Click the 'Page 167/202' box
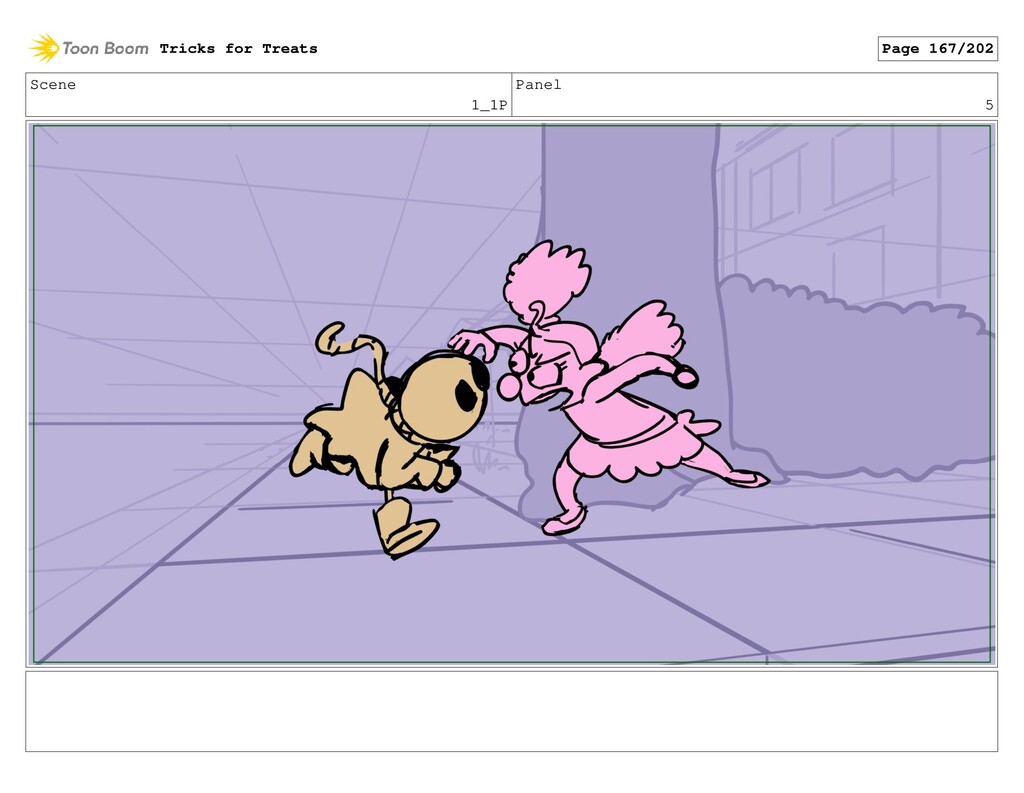The height and width of the screenshot is (793, 1024). (937, 48)
